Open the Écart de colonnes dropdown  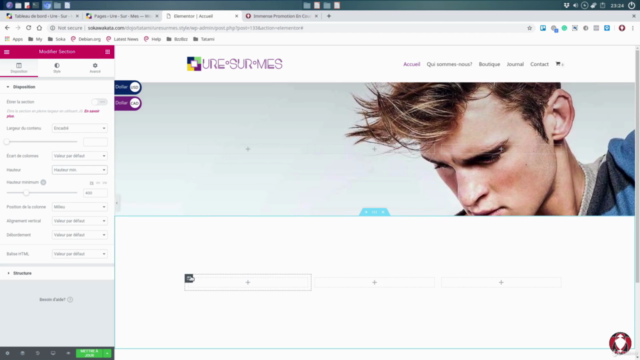80,156
